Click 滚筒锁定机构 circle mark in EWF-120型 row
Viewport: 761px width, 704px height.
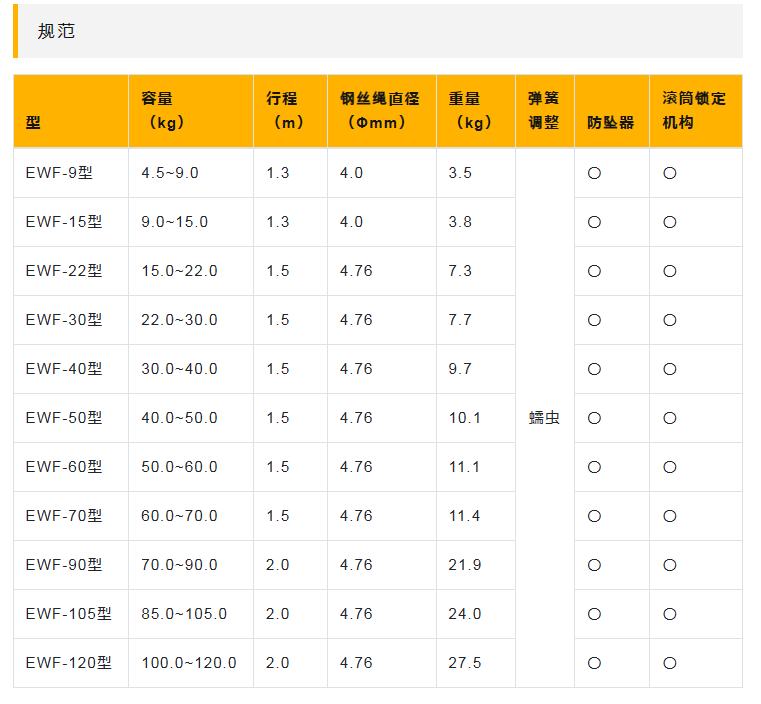pyautogui.click(x=670, y=663)
